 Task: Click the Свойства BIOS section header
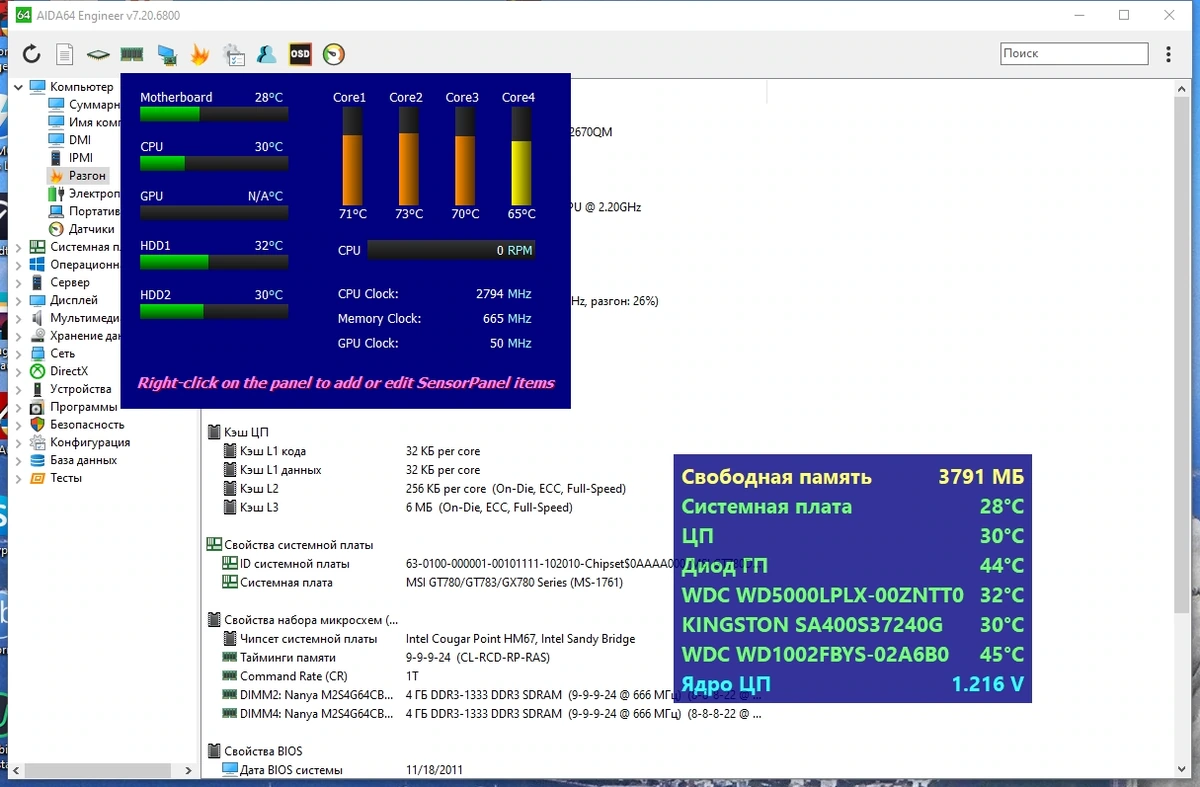[x=263, y=751]
